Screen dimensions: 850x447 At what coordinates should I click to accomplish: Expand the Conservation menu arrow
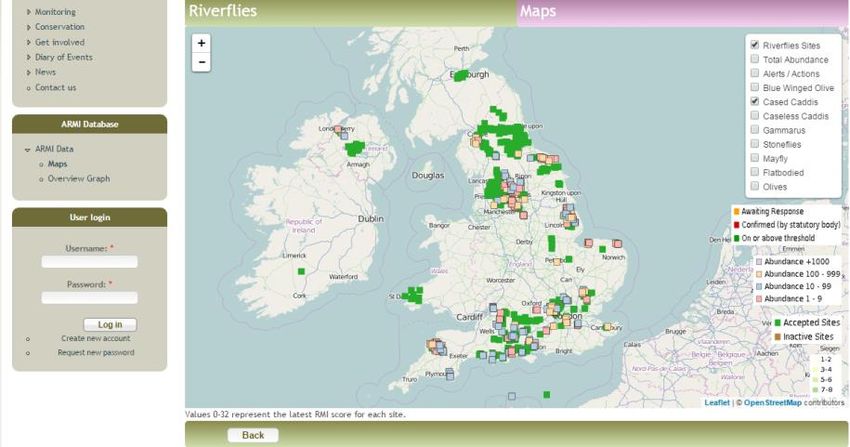pos(28,27)
